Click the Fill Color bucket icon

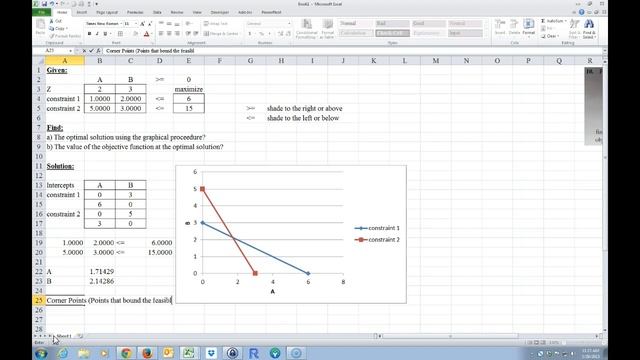136,33
